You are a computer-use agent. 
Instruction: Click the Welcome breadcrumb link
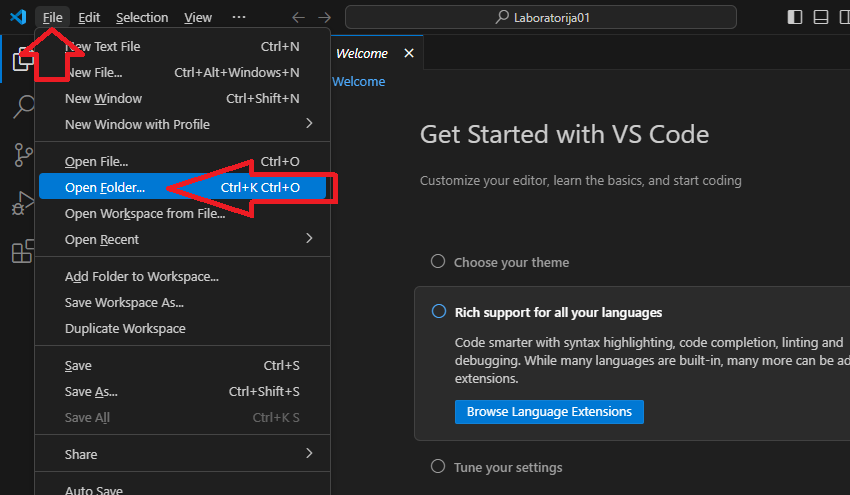coord(358,81)
